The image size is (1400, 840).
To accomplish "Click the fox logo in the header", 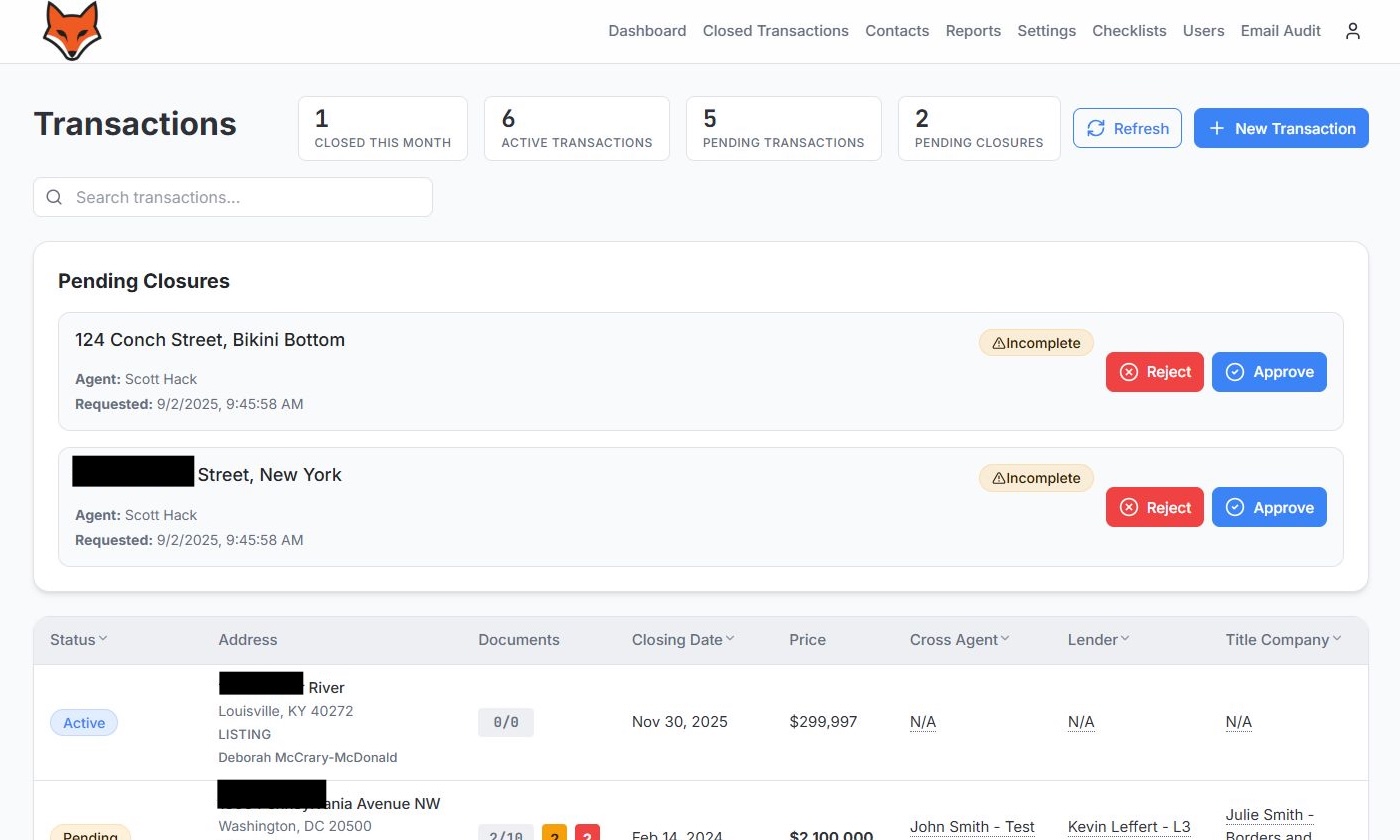I will pos(72,31).
